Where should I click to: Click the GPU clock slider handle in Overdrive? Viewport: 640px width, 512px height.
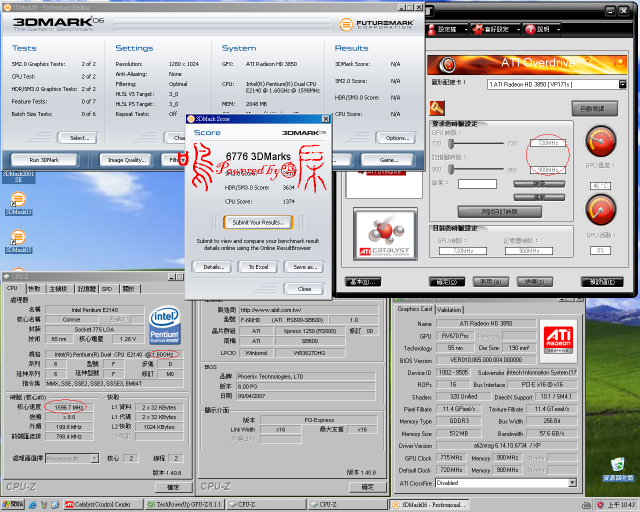(x=451, y=143)
